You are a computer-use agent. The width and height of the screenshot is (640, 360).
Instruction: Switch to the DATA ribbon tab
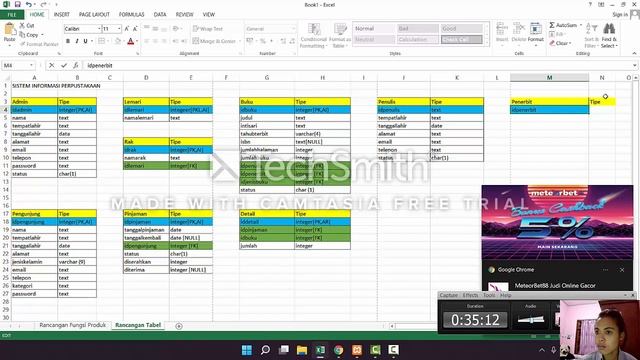coord(160,15)
